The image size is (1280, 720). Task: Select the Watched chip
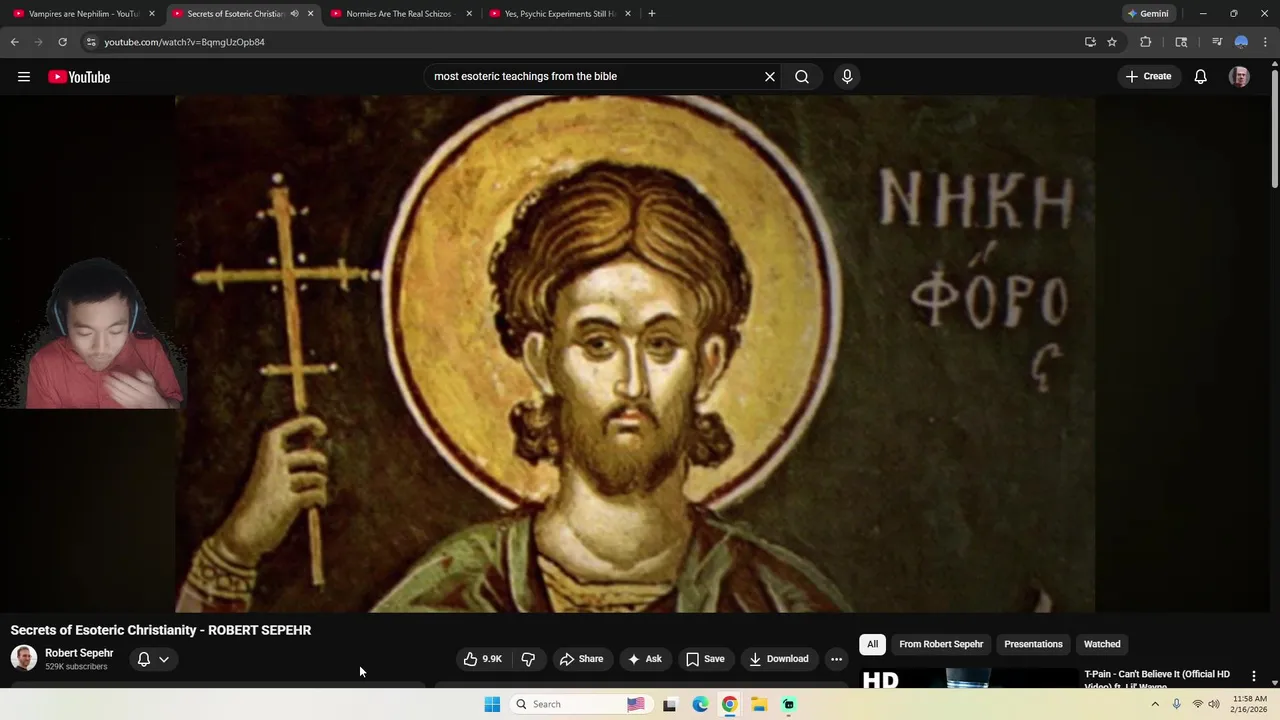click(1102, 644)
